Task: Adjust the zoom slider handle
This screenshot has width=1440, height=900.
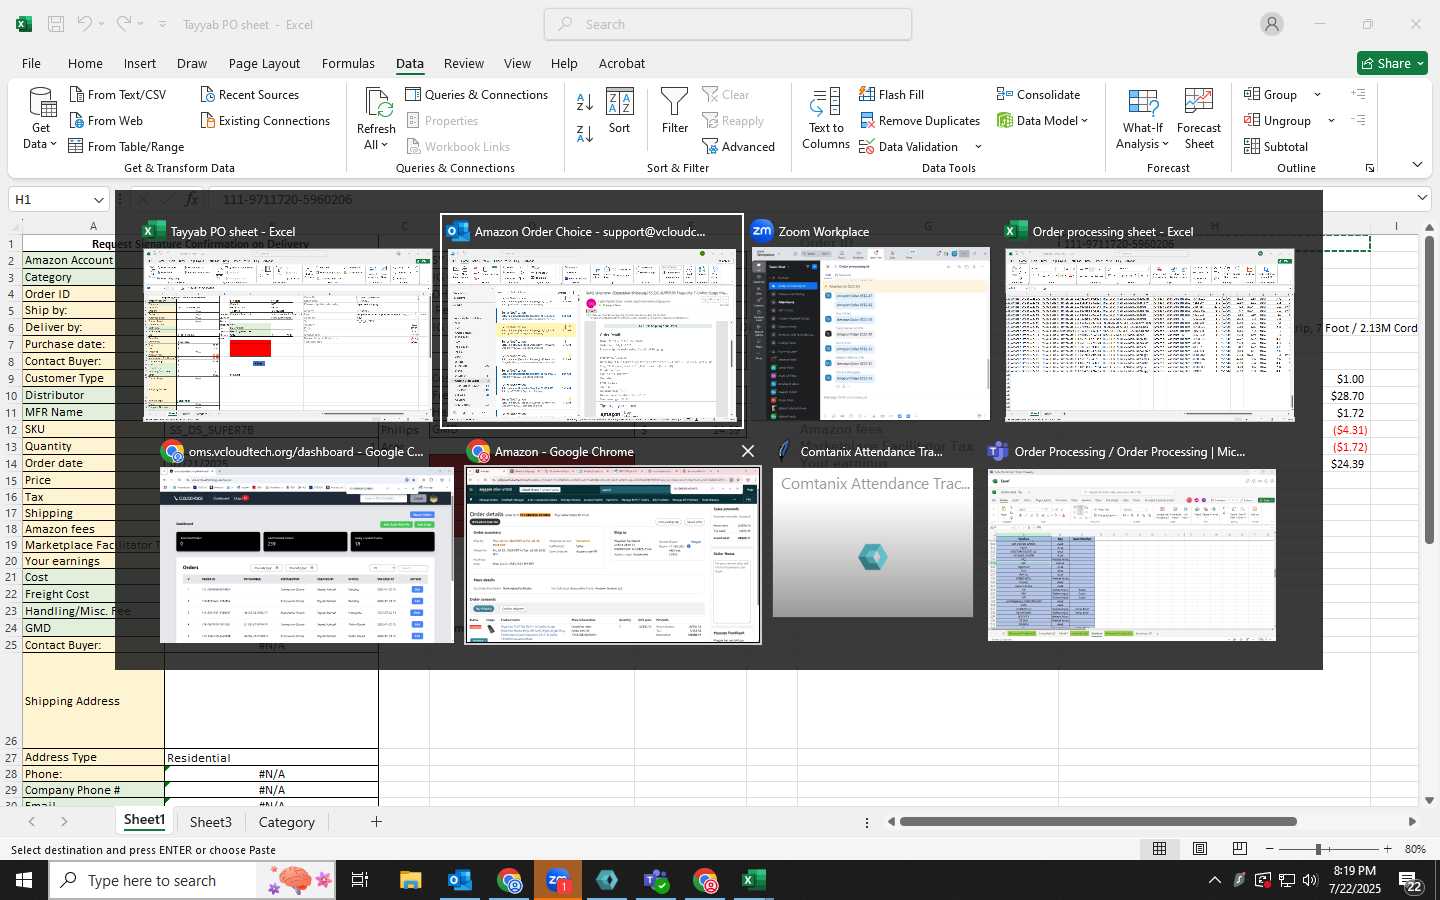Action: pos(1319,849)
